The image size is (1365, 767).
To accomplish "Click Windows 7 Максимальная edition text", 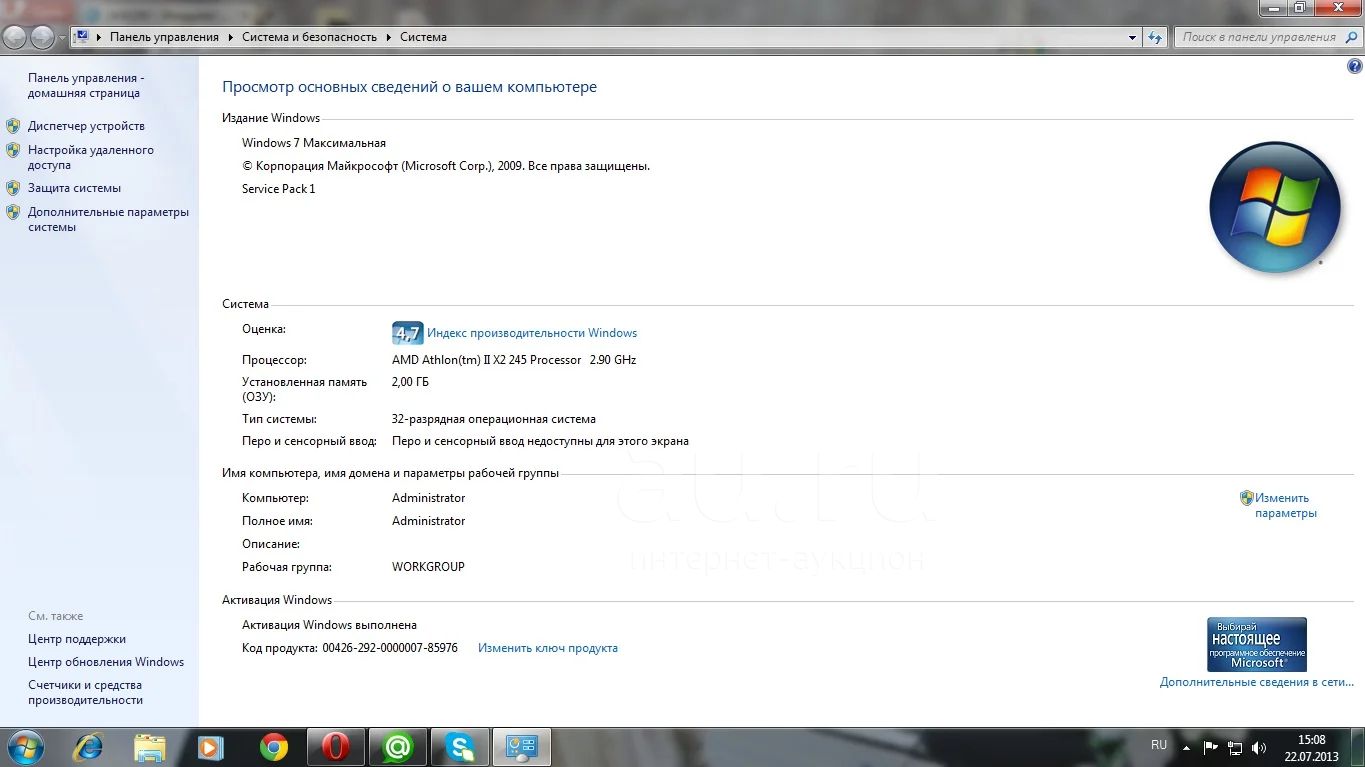I will [x=314, y=143].
